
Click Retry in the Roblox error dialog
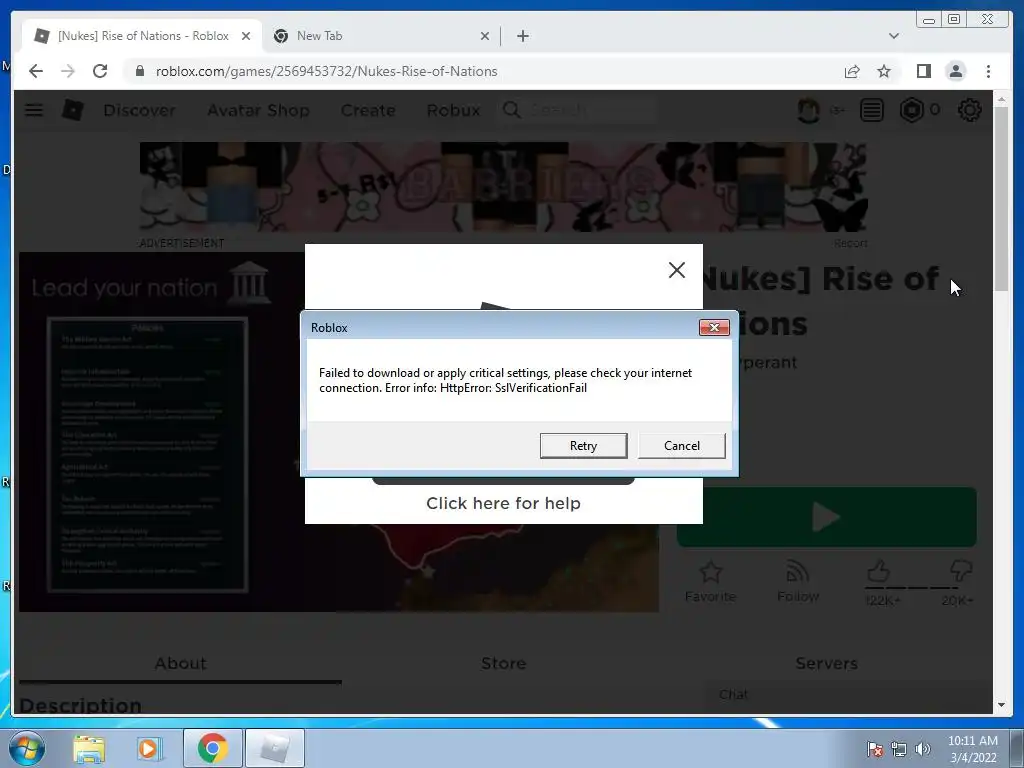pyautogui.click(x=583, y=445)
